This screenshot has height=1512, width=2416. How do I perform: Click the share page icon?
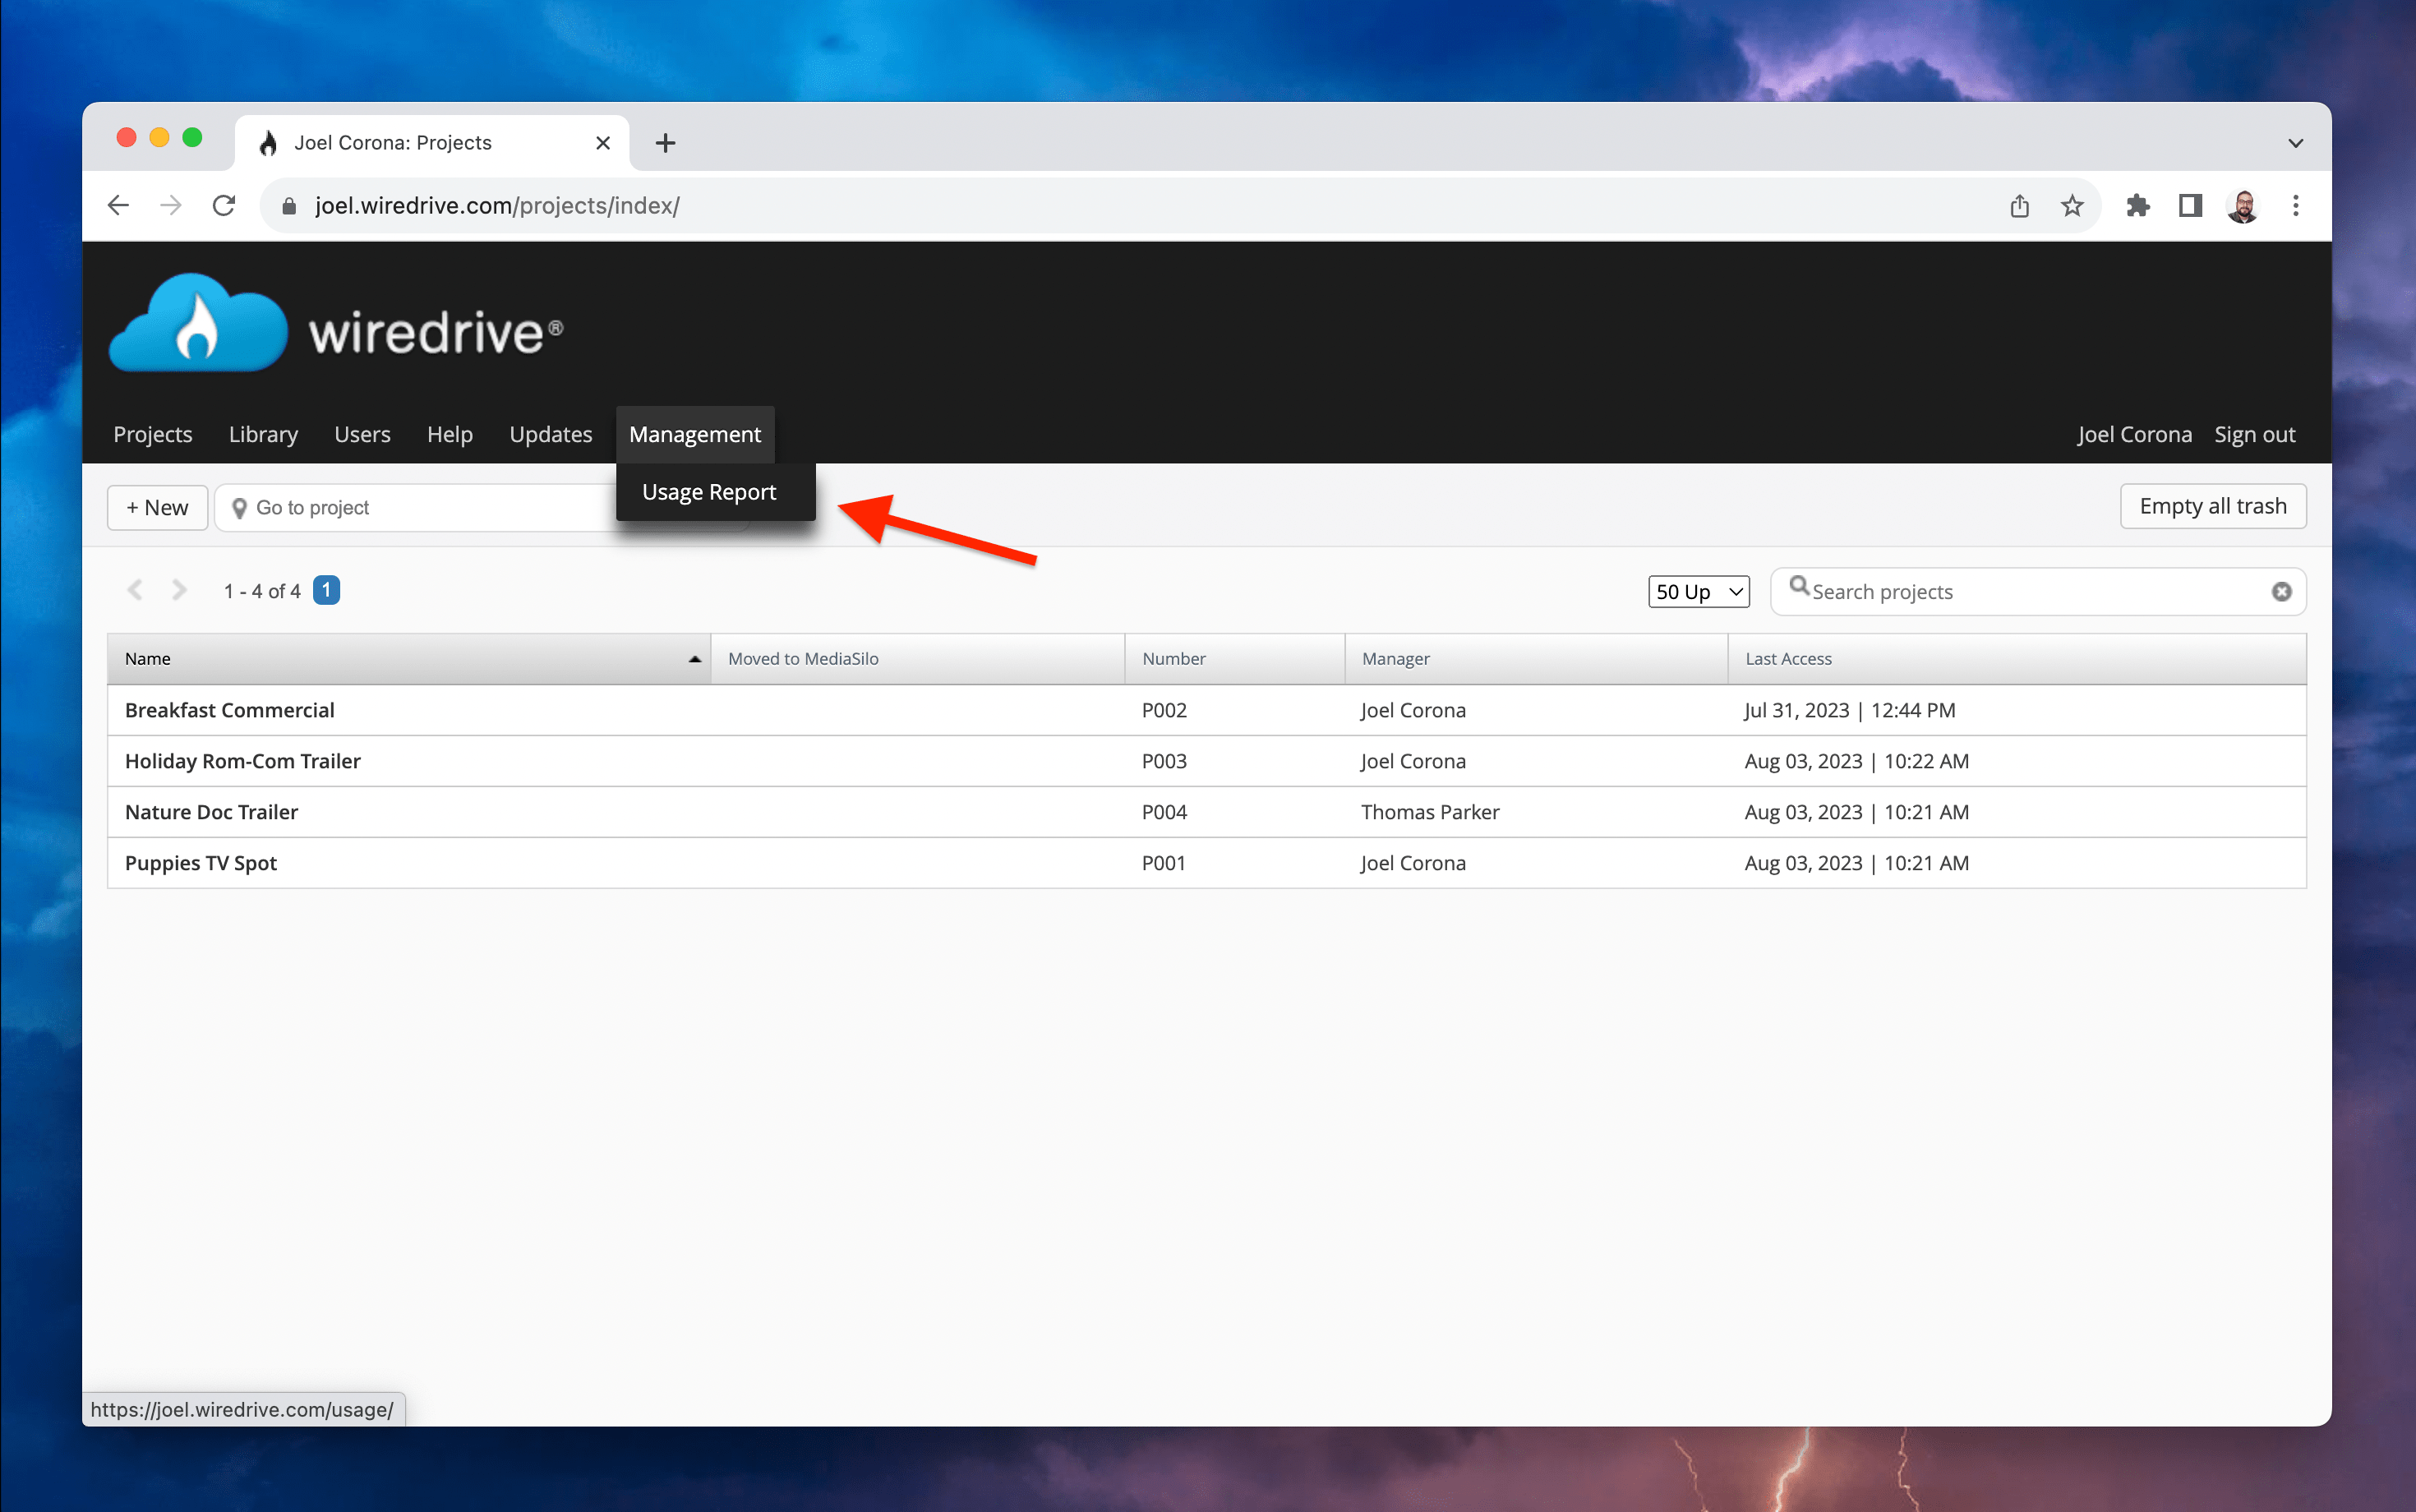(x=2019, y=206)
